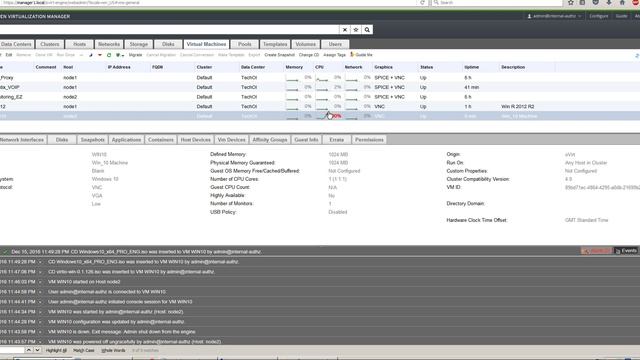Switch to the Pools tab
The height and width of the screenshot is (360, 640).
point(244,44)
